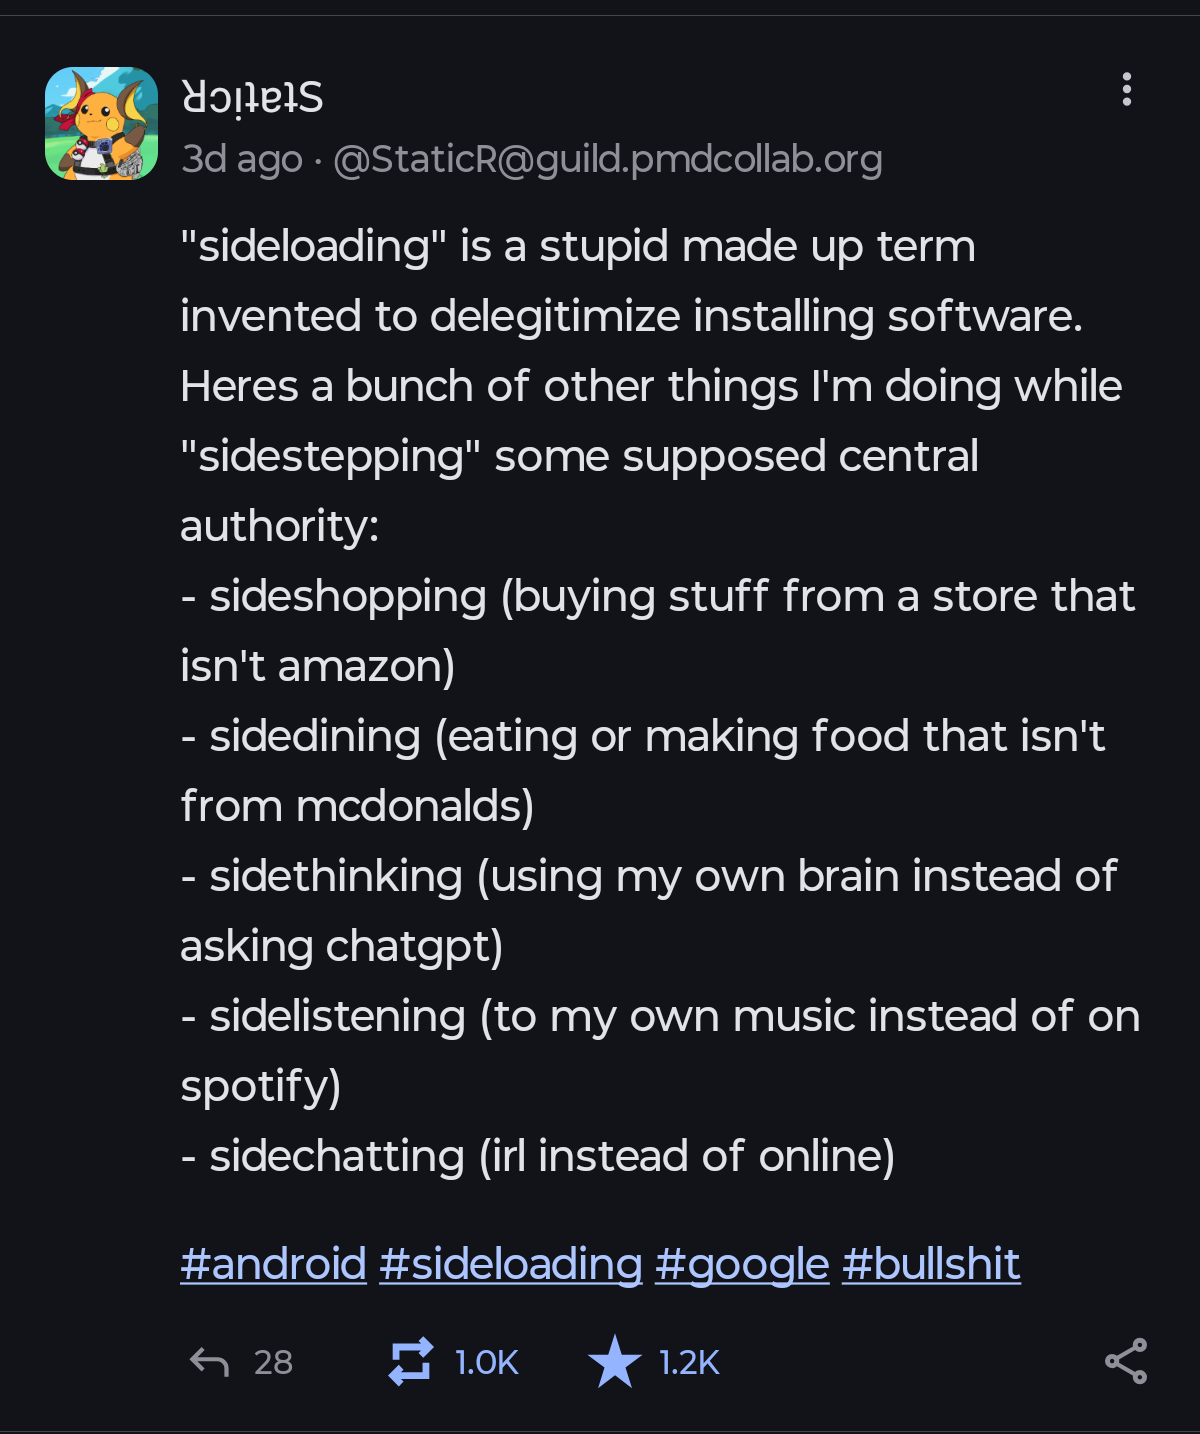Image resolution: width=1200 pixels, height=1434 pixels.
Task: Follow the #google hashtag link
Action: [742, 1264]
